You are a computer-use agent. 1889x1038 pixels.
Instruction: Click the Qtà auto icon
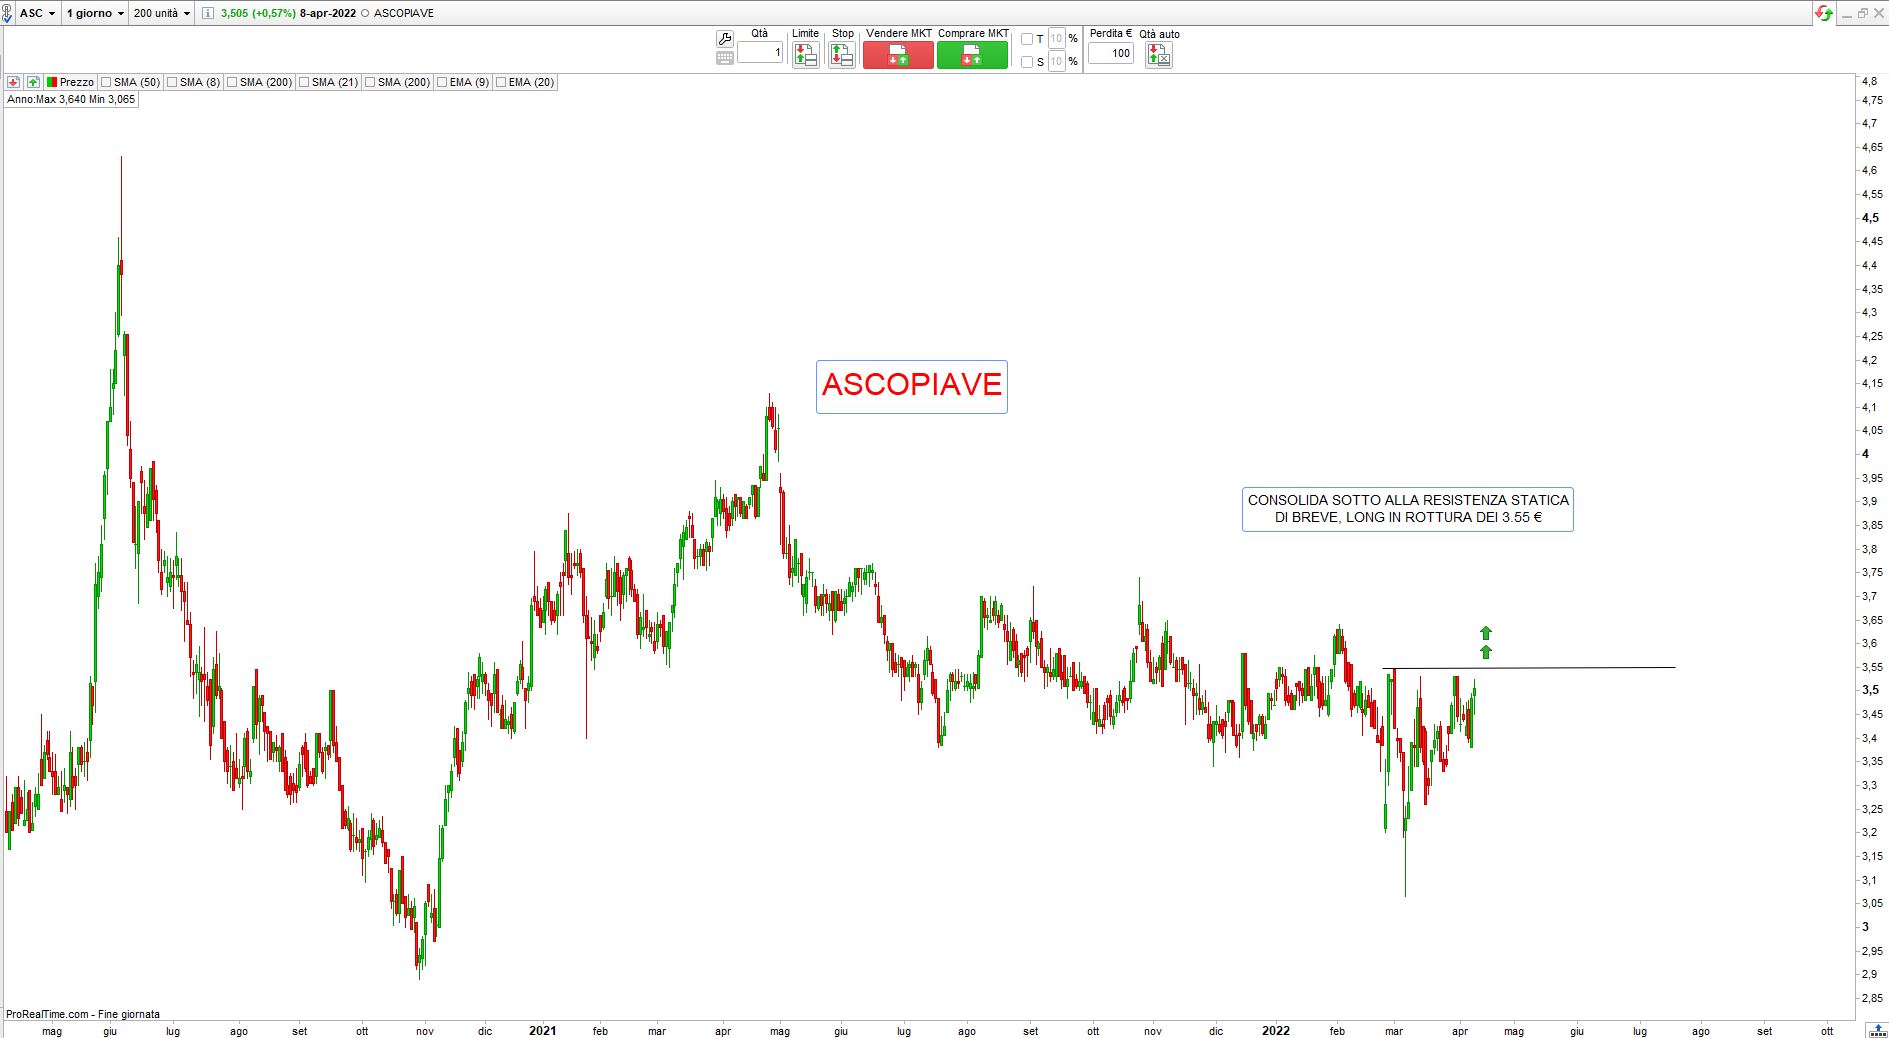(1159, 55)
